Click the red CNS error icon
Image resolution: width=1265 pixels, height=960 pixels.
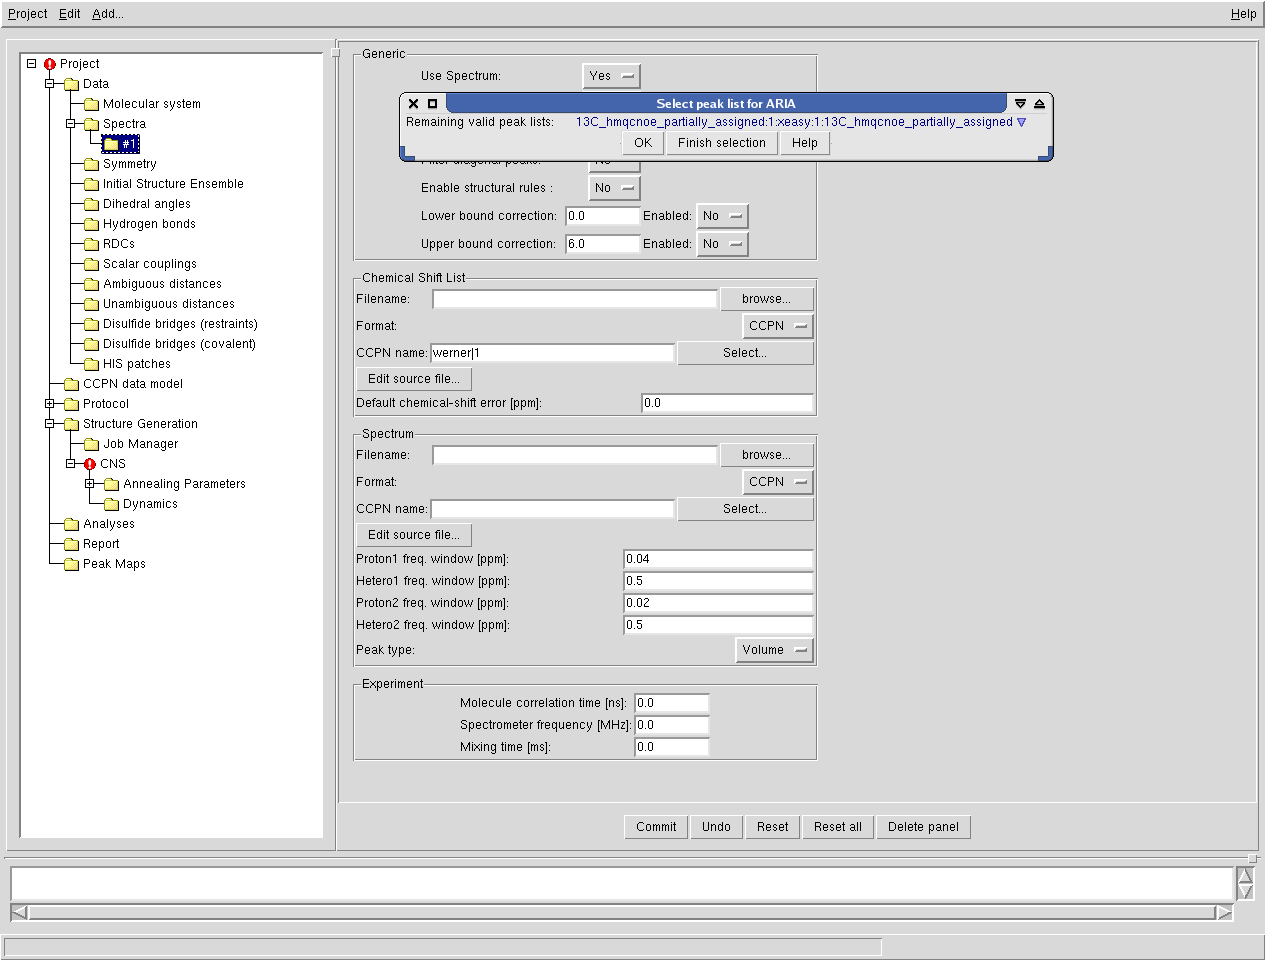point(90,464)
